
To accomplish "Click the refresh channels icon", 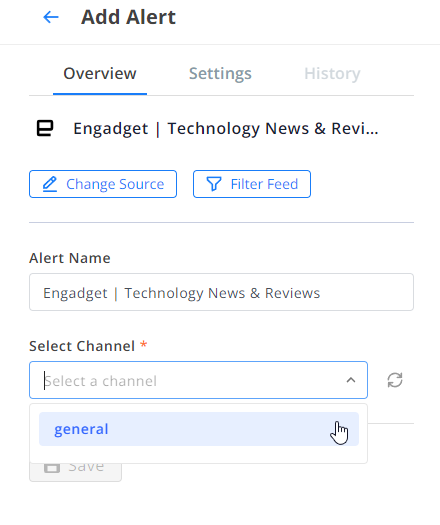I will 395,380.
